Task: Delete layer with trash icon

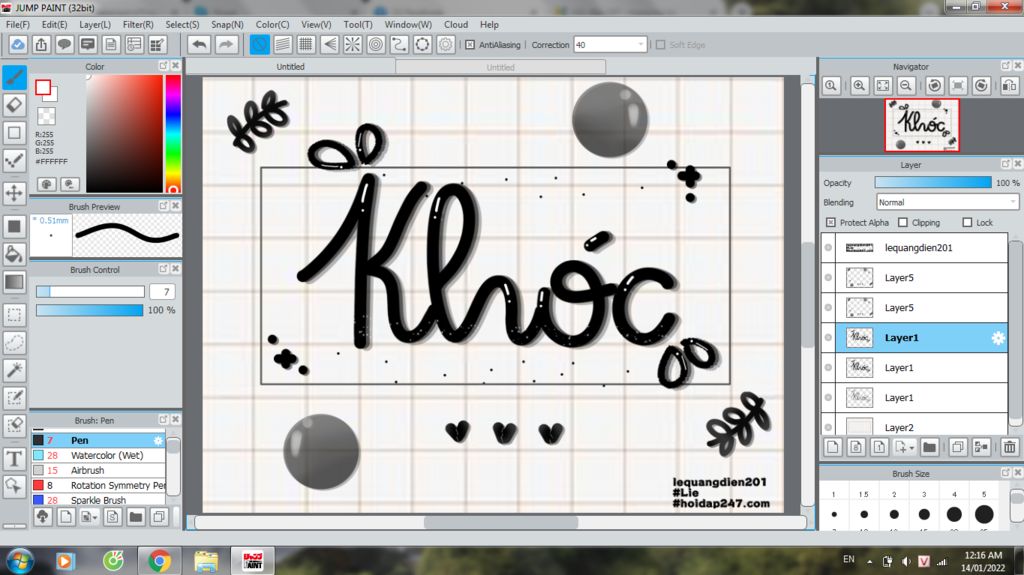Action: [1010, 448]
